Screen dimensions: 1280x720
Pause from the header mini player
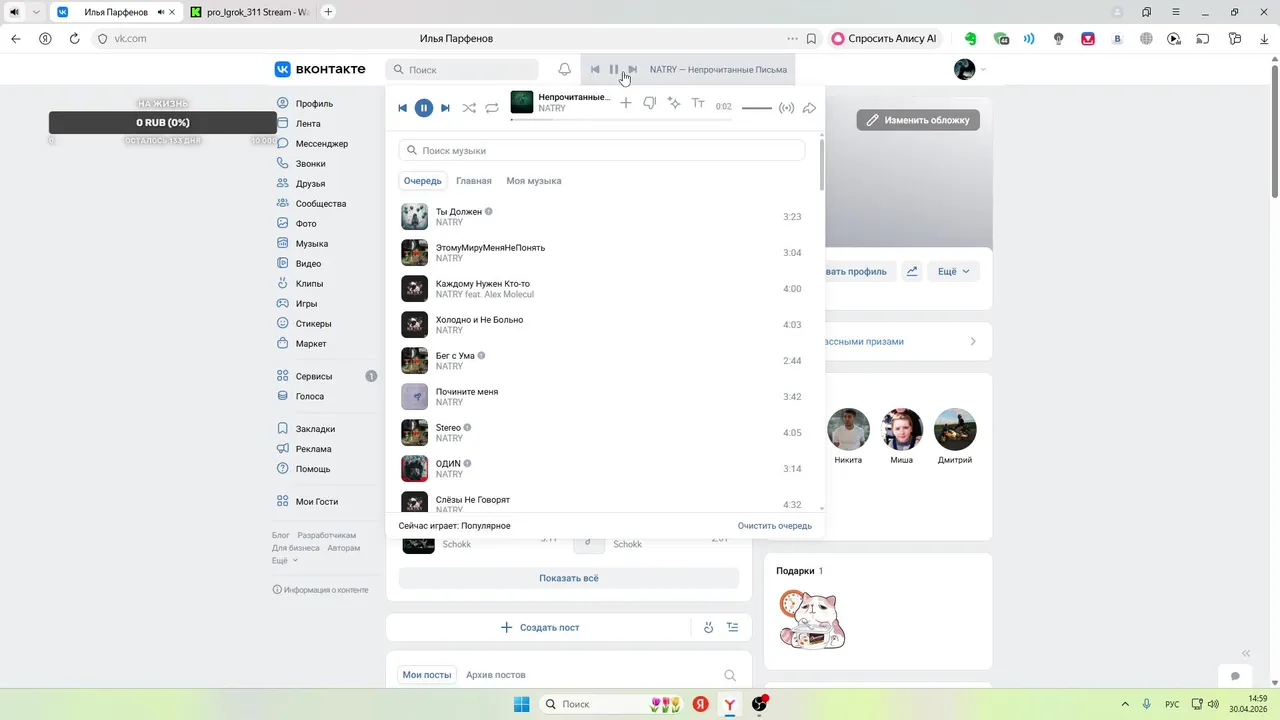pyautogui.click(x=614, y=70)
